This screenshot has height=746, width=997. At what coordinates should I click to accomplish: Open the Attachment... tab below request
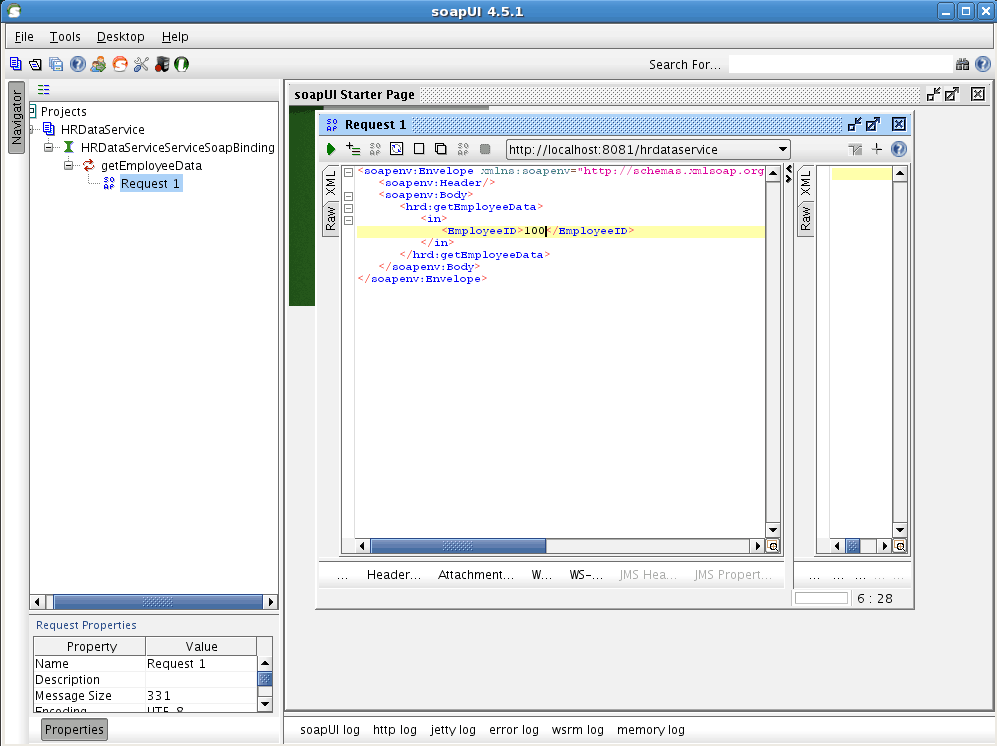[x=476, y=575]
